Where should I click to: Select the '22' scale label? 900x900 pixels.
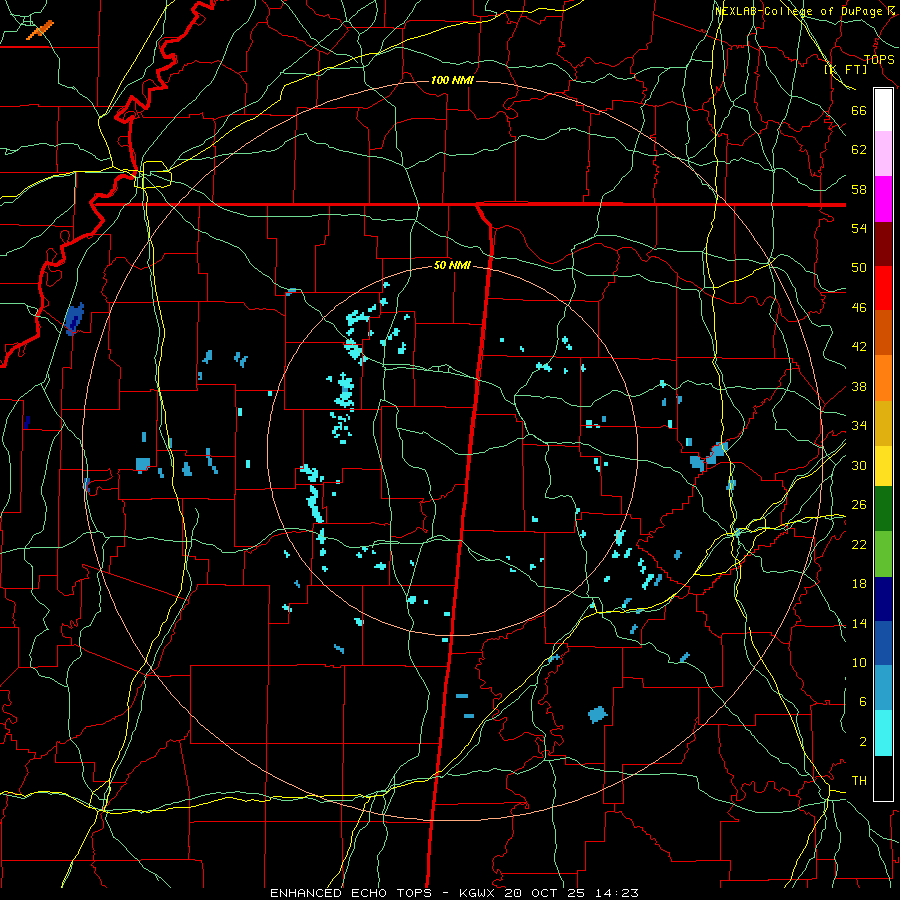click(859, 545)
